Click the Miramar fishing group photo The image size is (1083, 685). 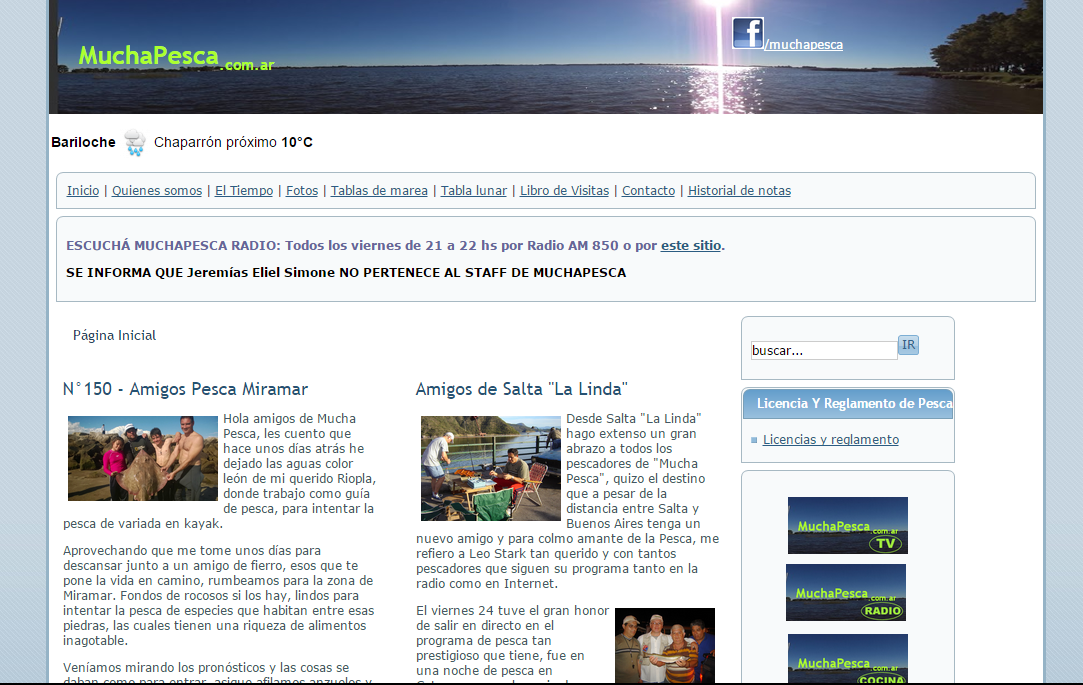pos(143,459)
